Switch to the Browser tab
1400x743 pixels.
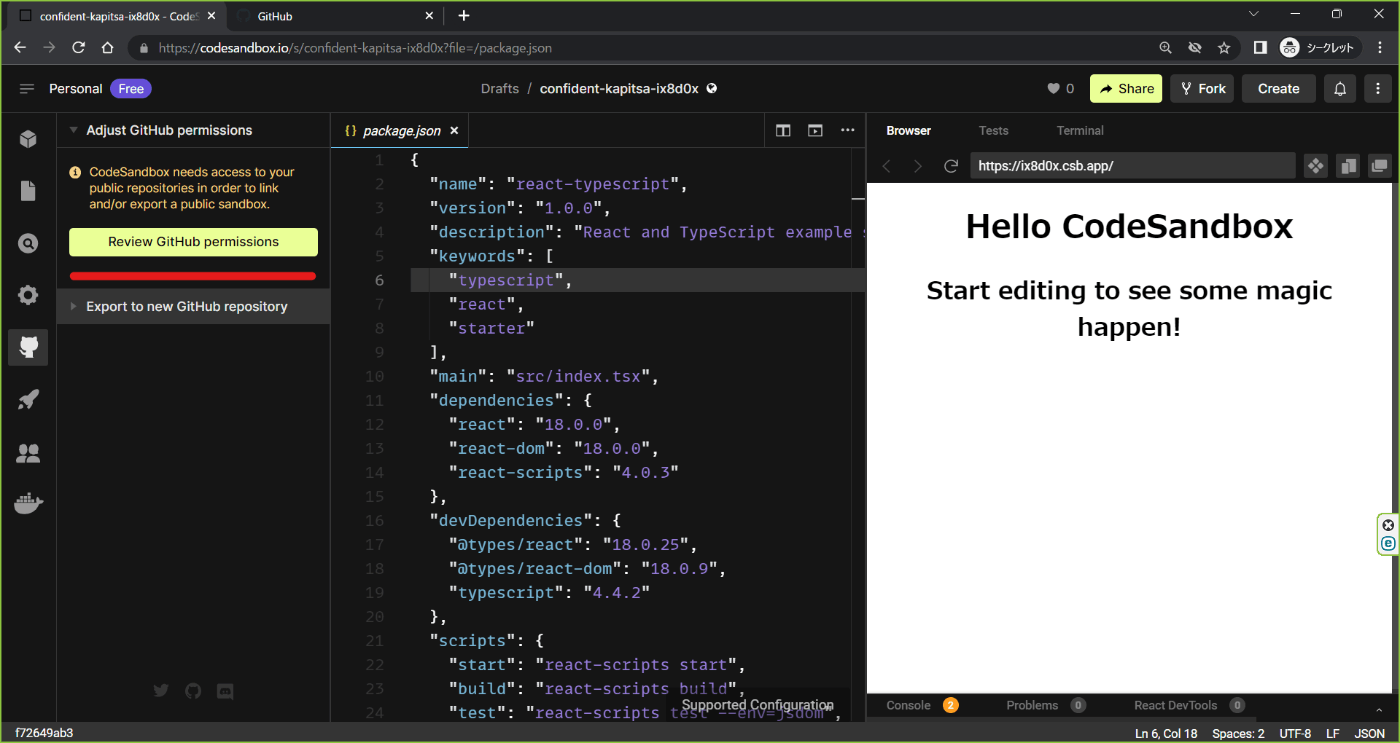click(x=908, y=131)
